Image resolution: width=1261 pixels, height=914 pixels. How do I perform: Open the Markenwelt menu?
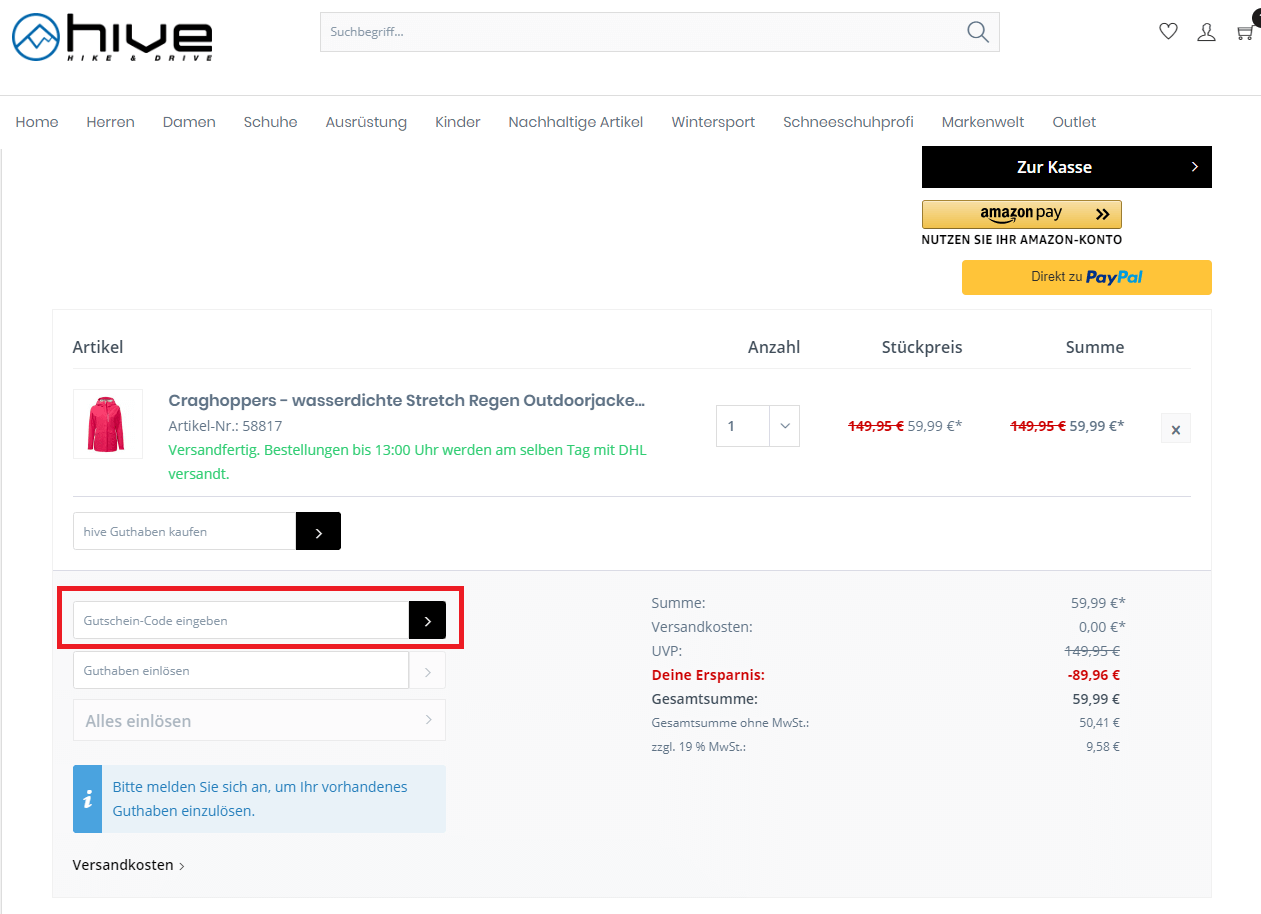983,122
